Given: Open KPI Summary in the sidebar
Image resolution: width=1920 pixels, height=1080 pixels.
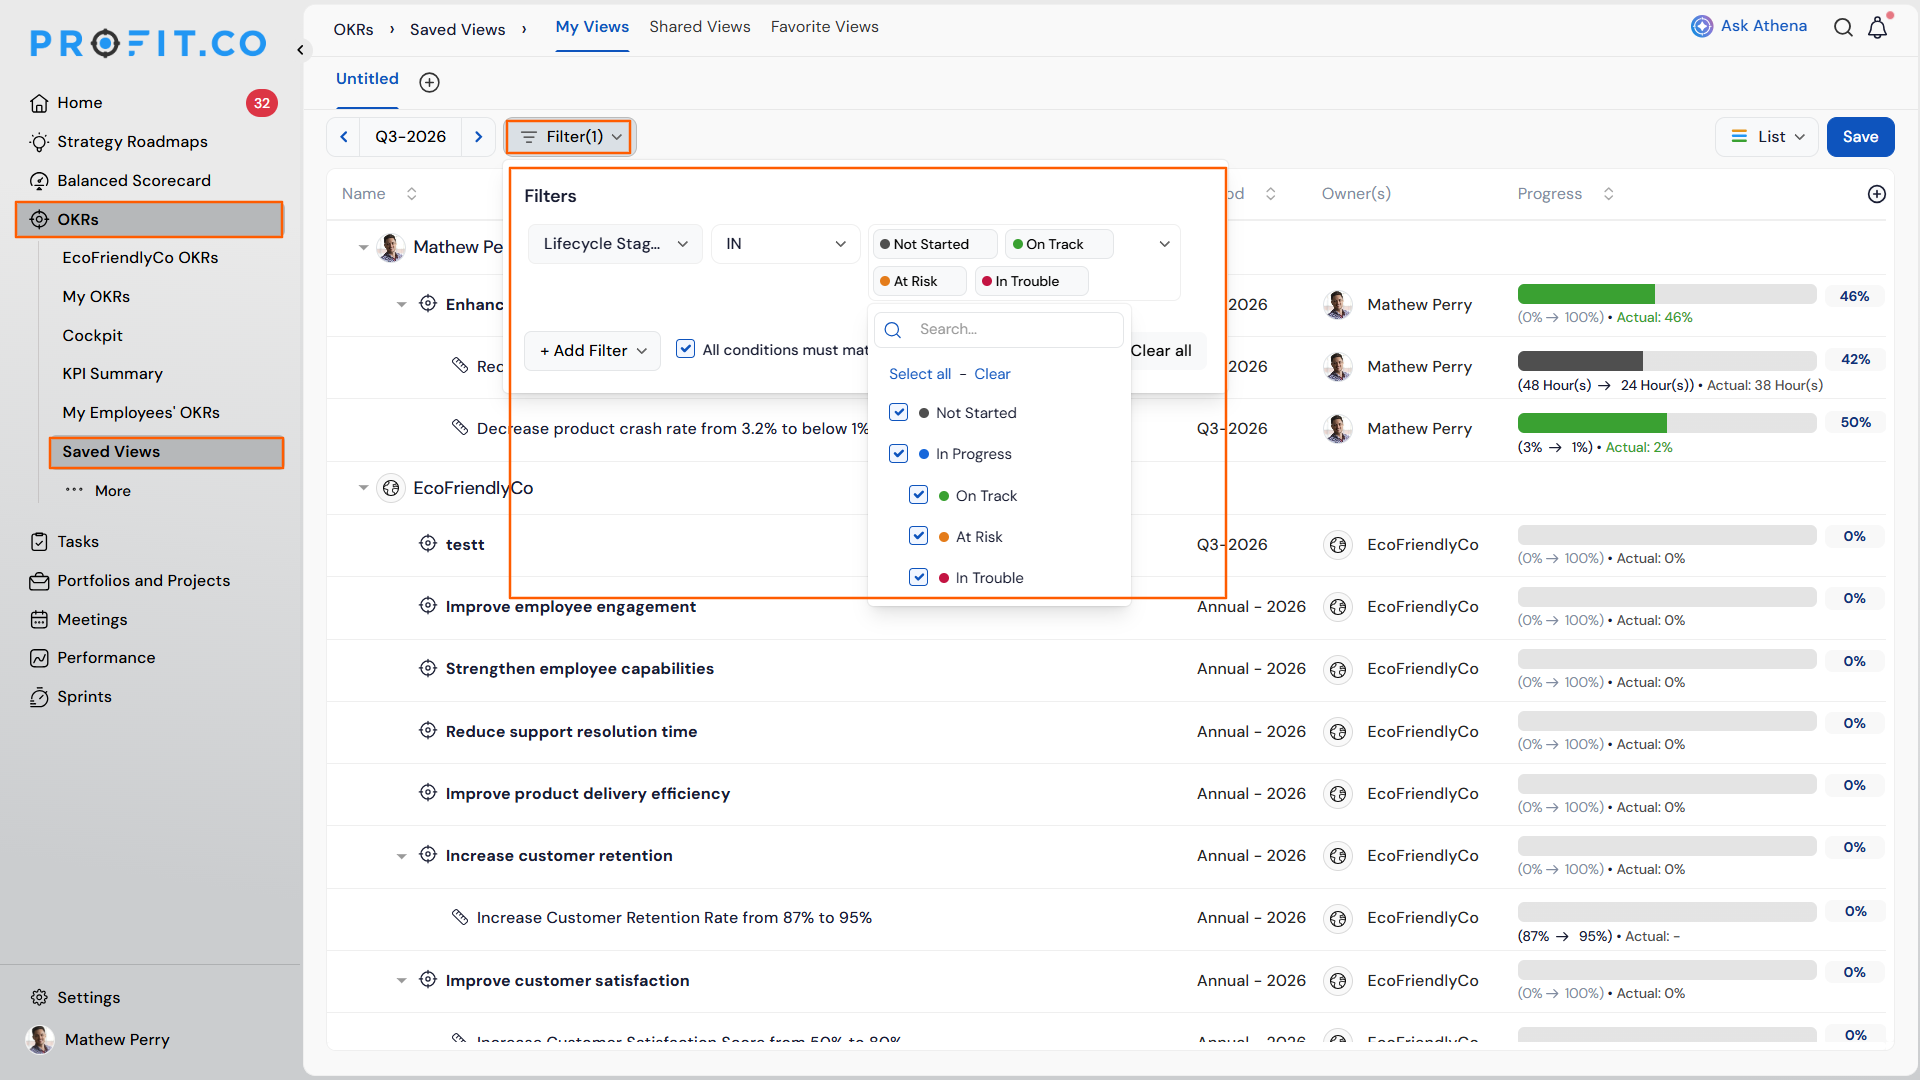Looking at the screenshot, I should tap(112, 374).
